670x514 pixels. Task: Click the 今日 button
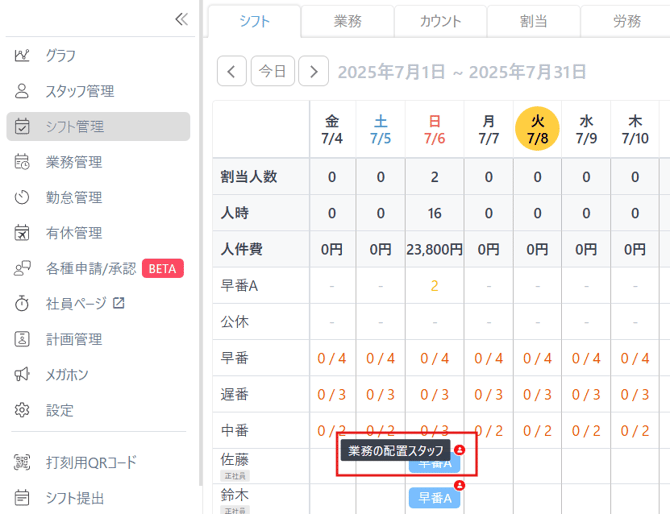(272, 71)
